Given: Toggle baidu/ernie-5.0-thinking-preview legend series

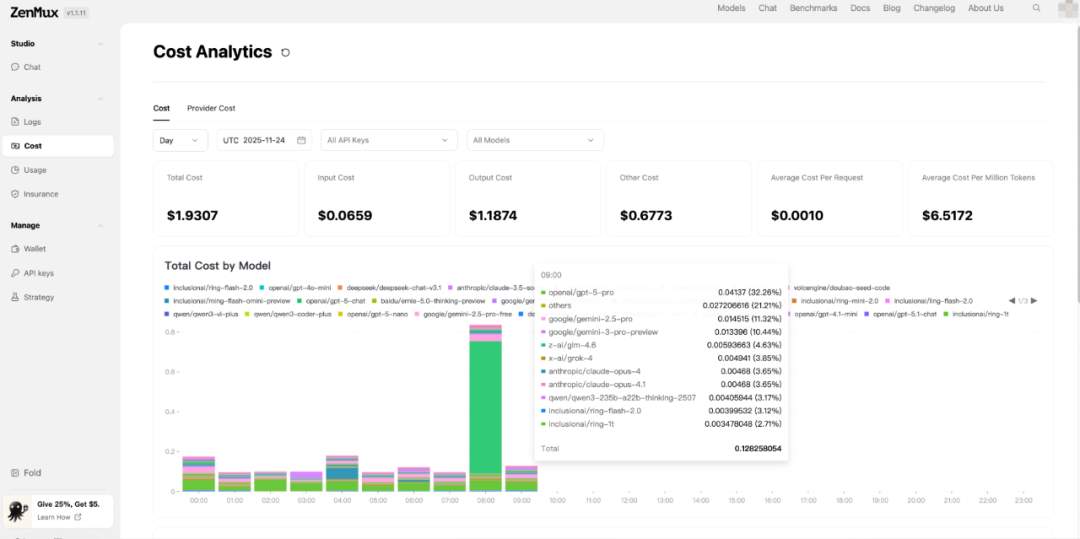Looking at the screenshot, I should coord(428,301).
